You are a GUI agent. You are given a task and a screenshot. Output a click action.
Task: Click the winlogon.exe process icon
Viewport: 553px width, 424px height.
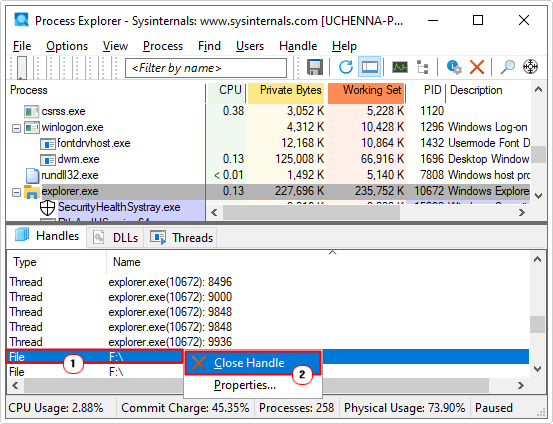(31, 127)
